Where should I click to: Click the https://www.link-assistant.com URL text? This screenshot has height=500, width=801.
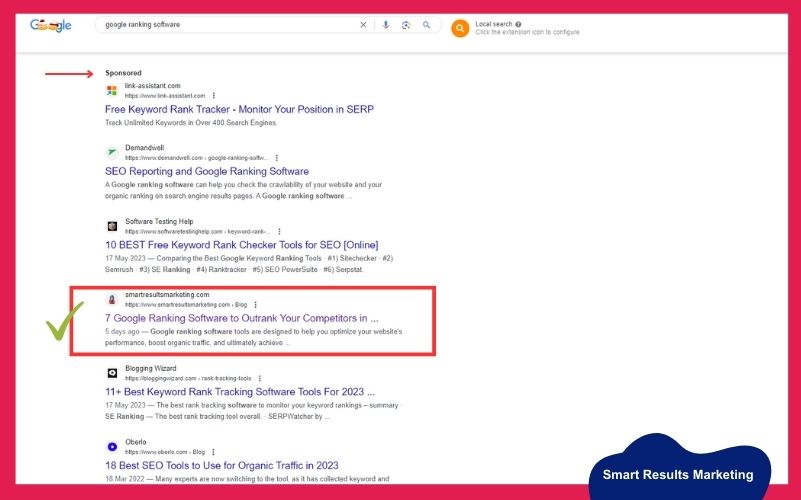pyautogui.click(x=165, y=96)
